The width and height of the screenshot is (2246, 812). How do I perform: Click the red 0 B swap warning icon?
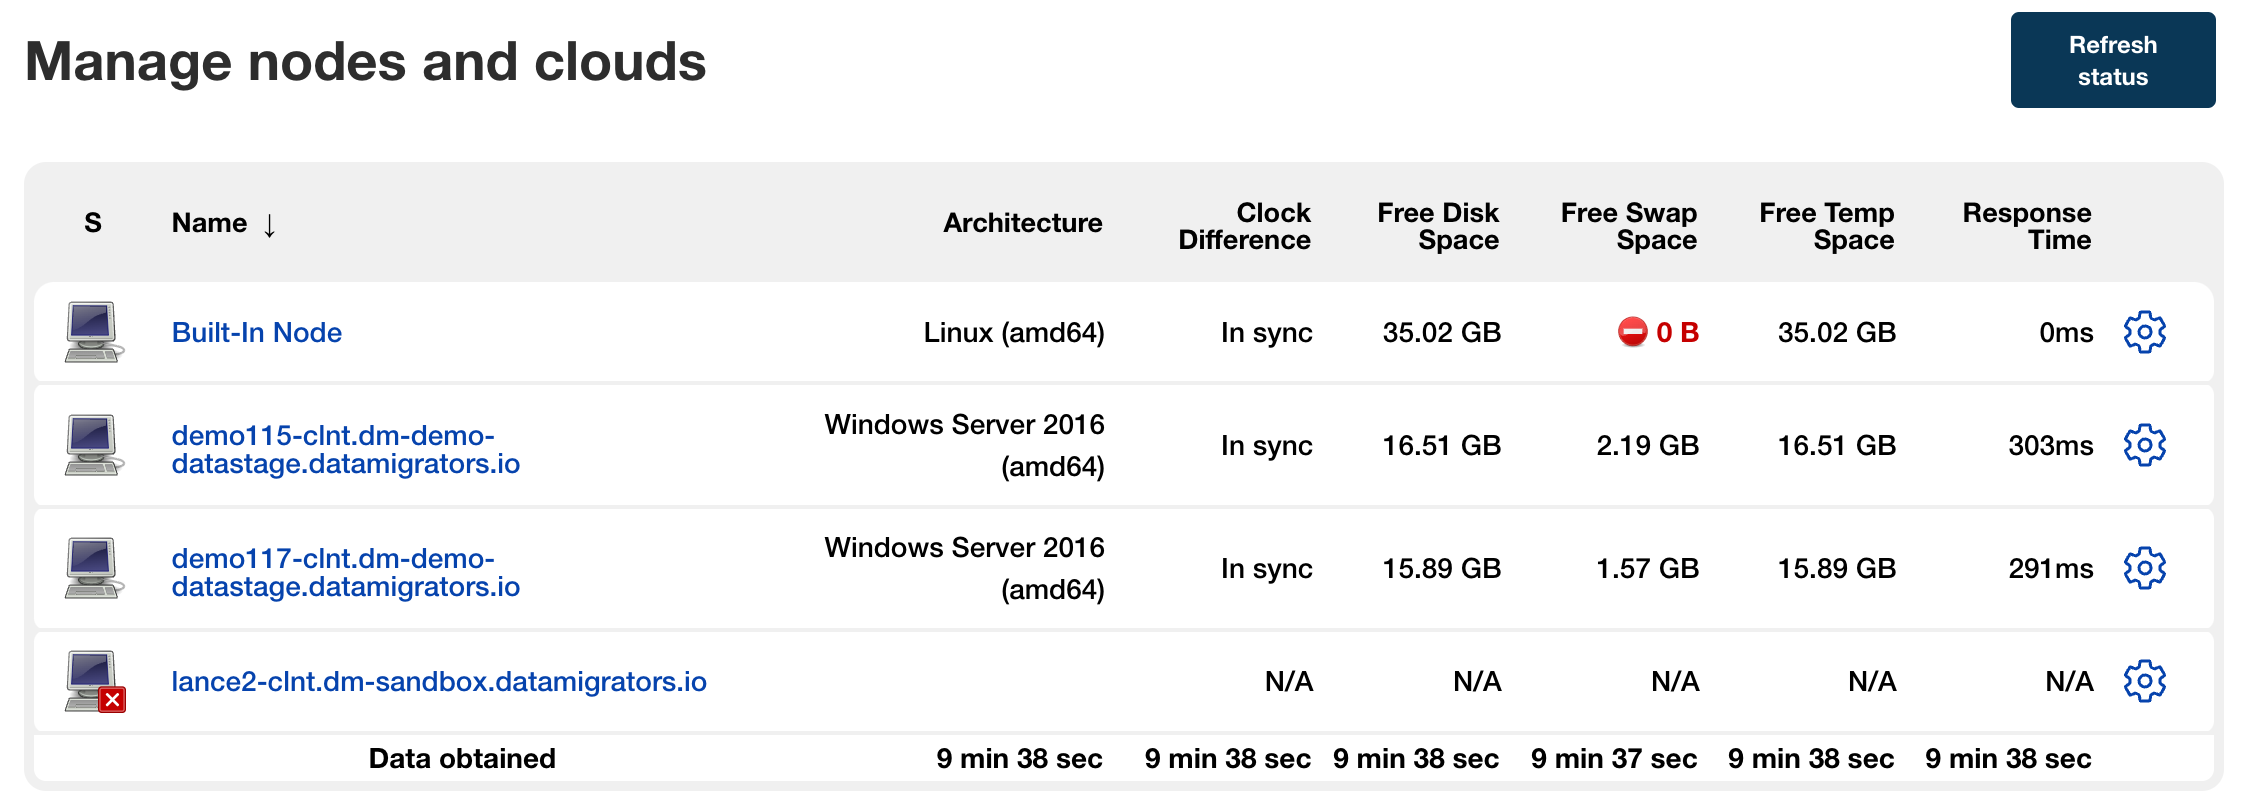tap(1632, 332)
